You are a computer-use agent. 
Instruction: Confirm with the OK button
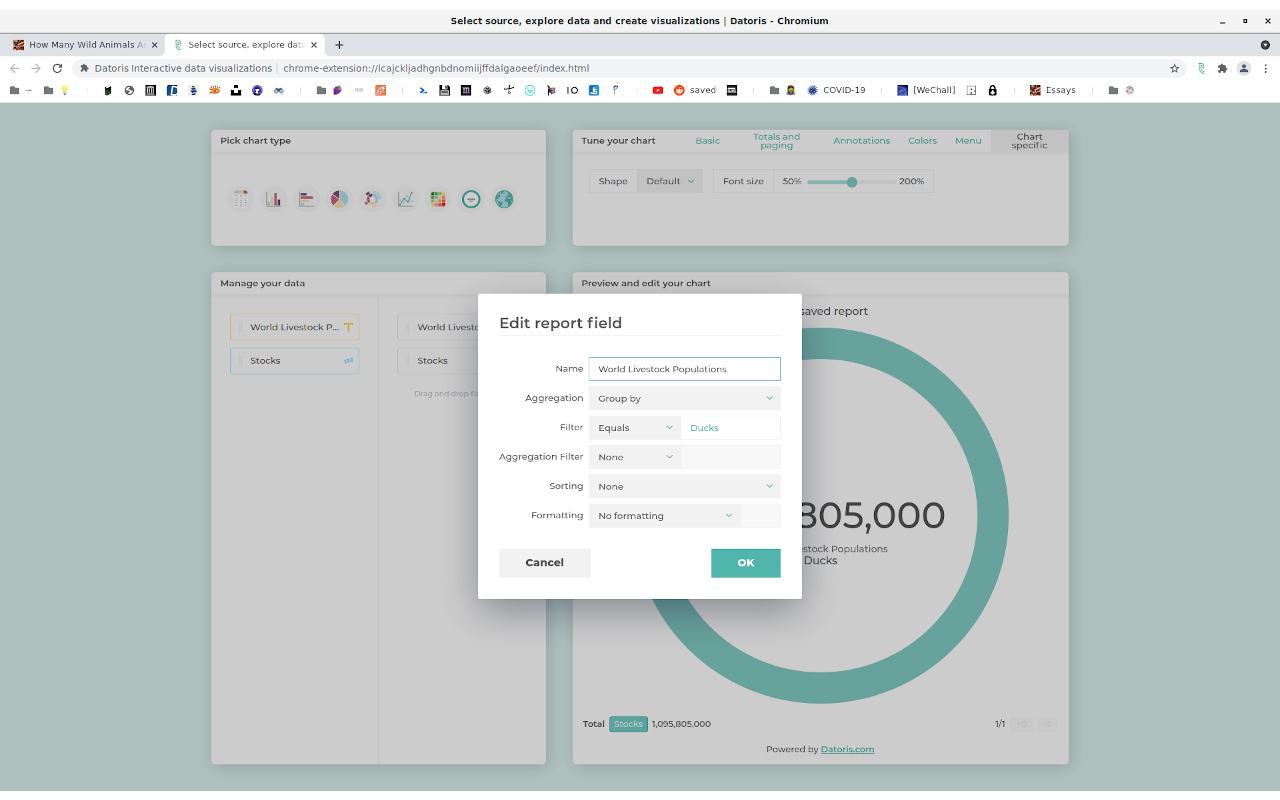(746, 563)
